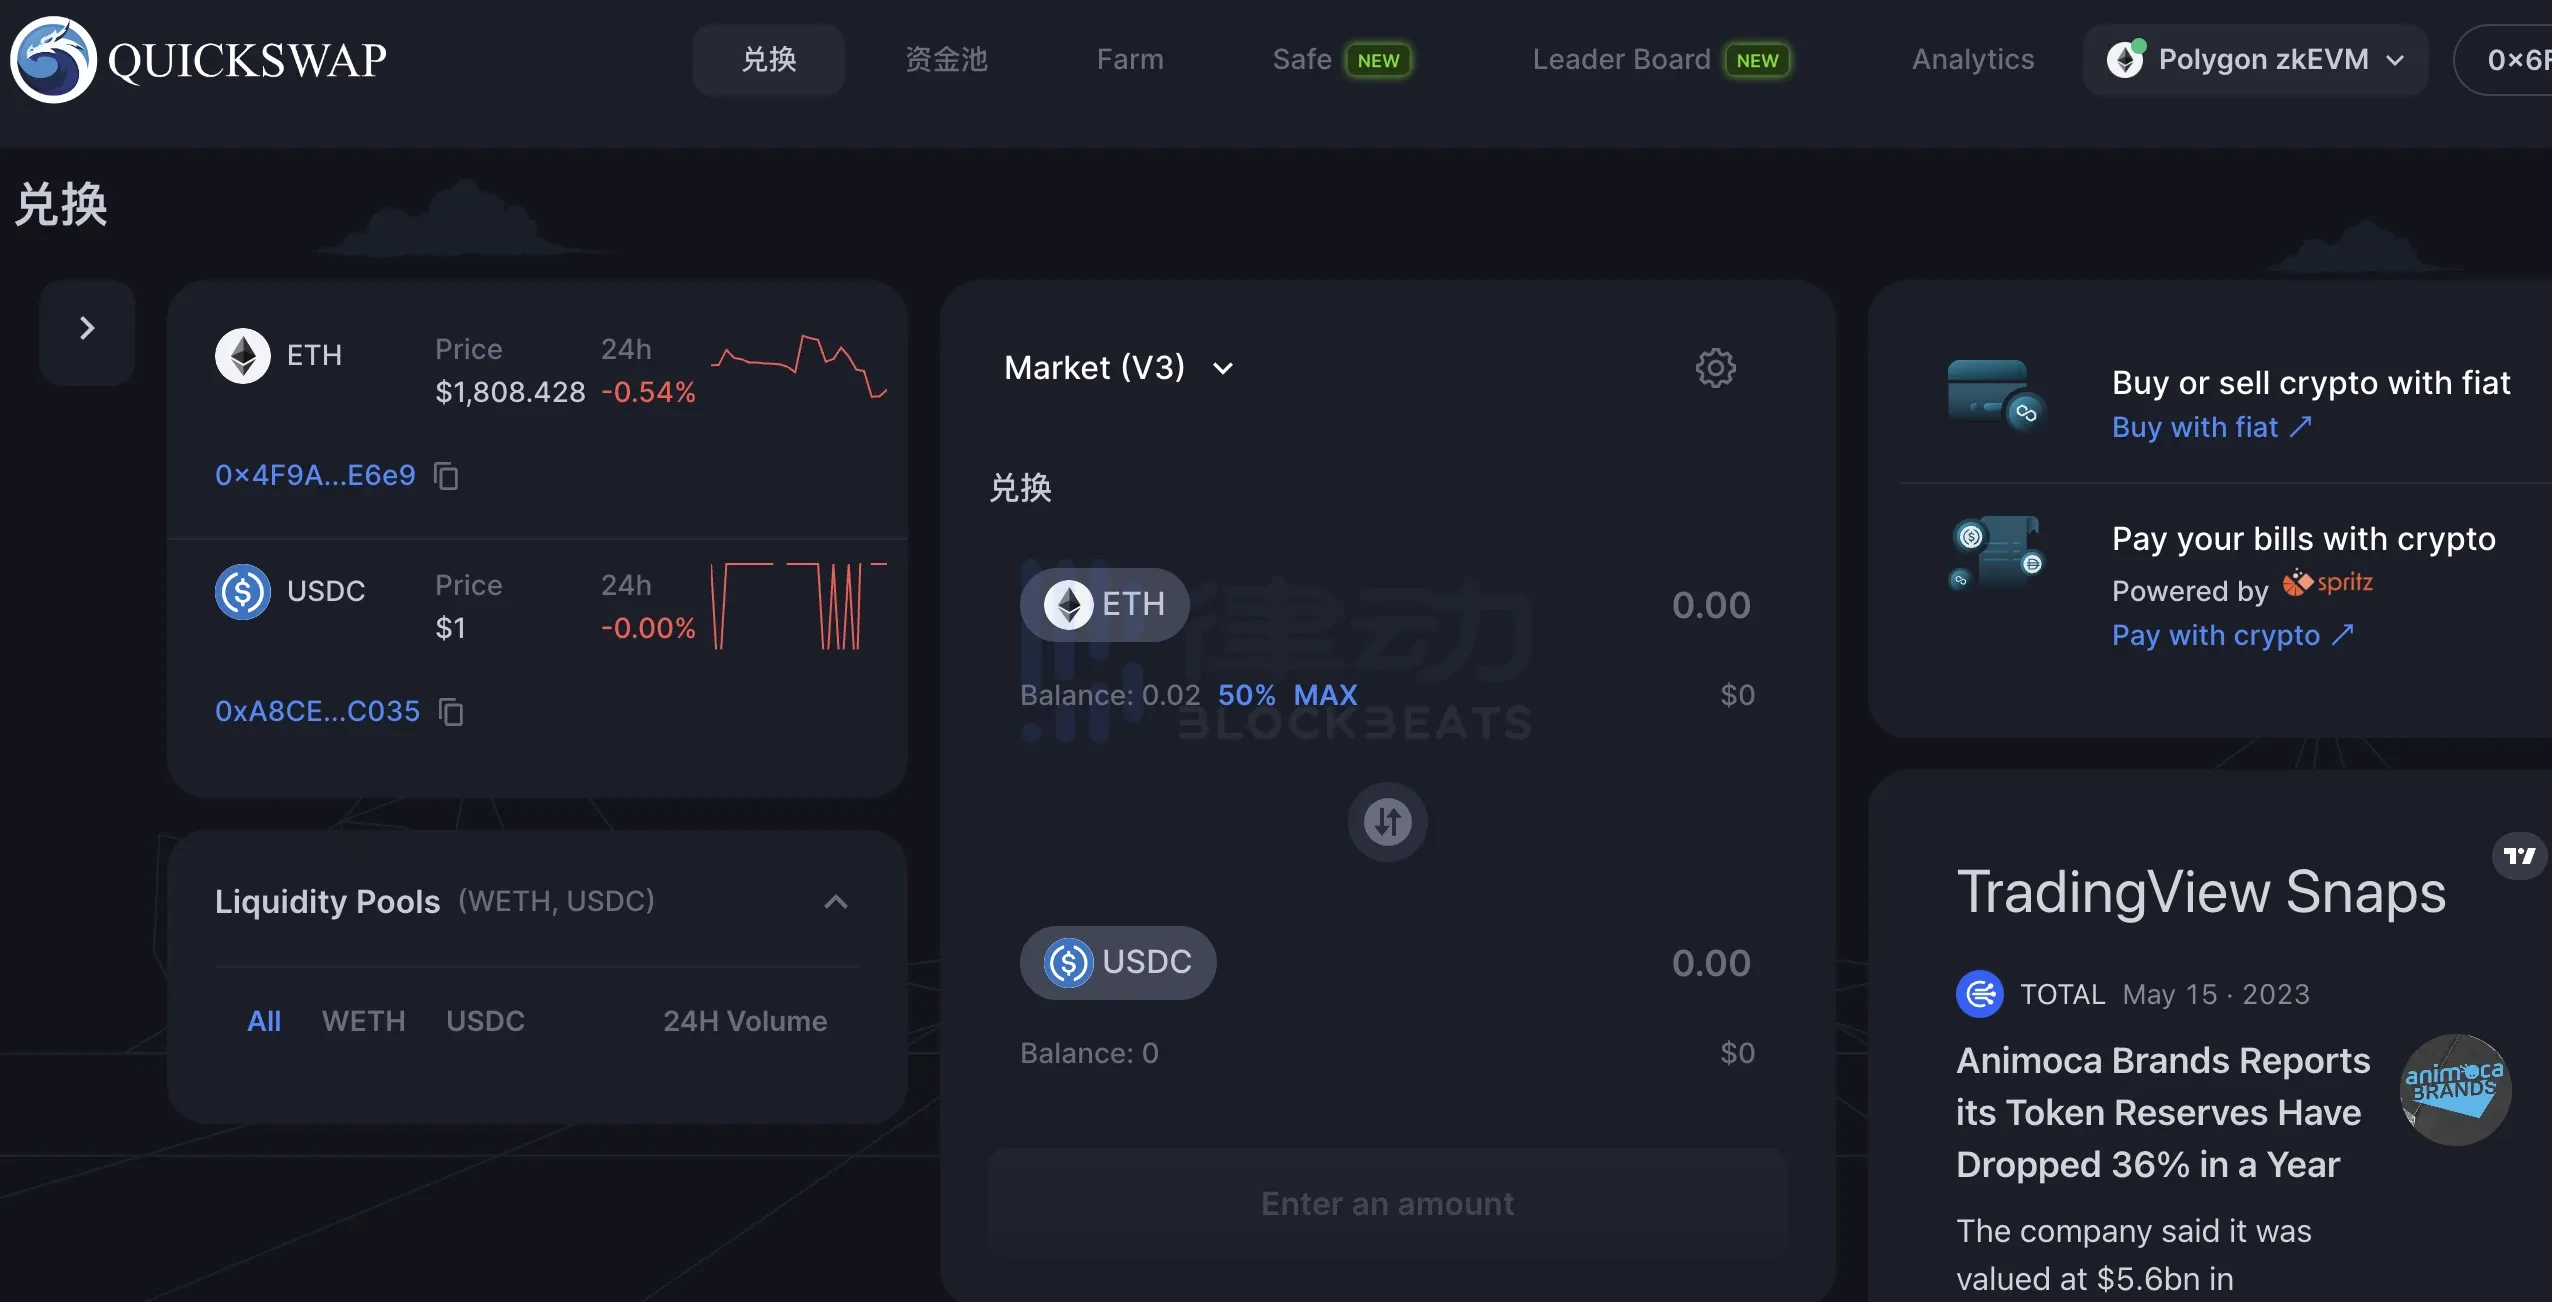Click the swap direction arrow icon
Screen dimensions: 2552x1302
point(1388,820)
